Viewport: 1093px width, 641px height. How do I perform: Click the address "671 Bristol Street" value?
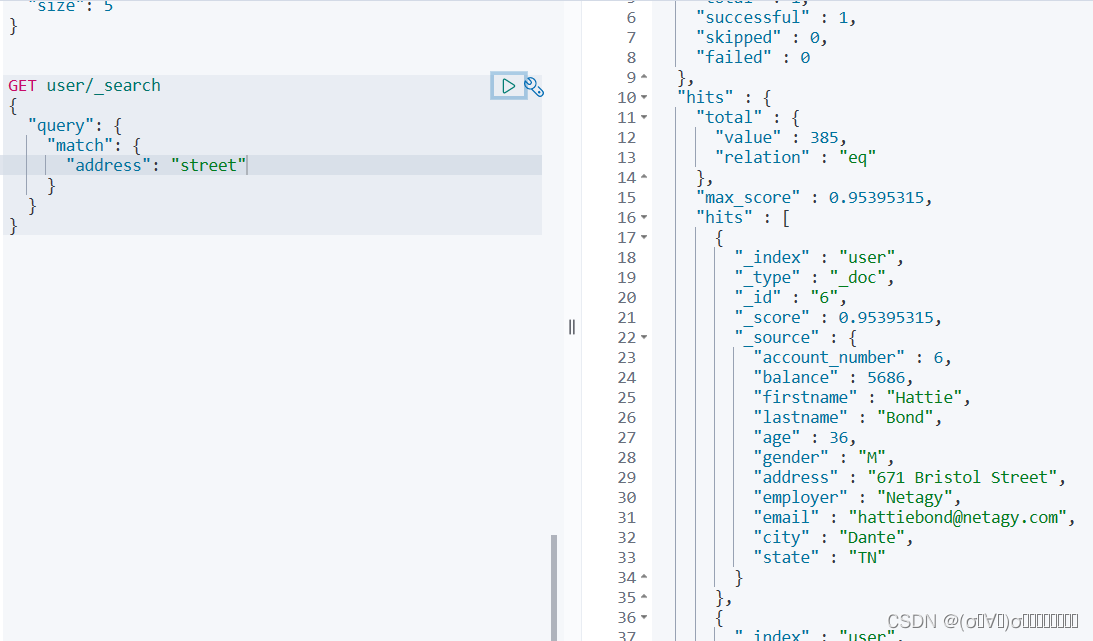point(962,477)
